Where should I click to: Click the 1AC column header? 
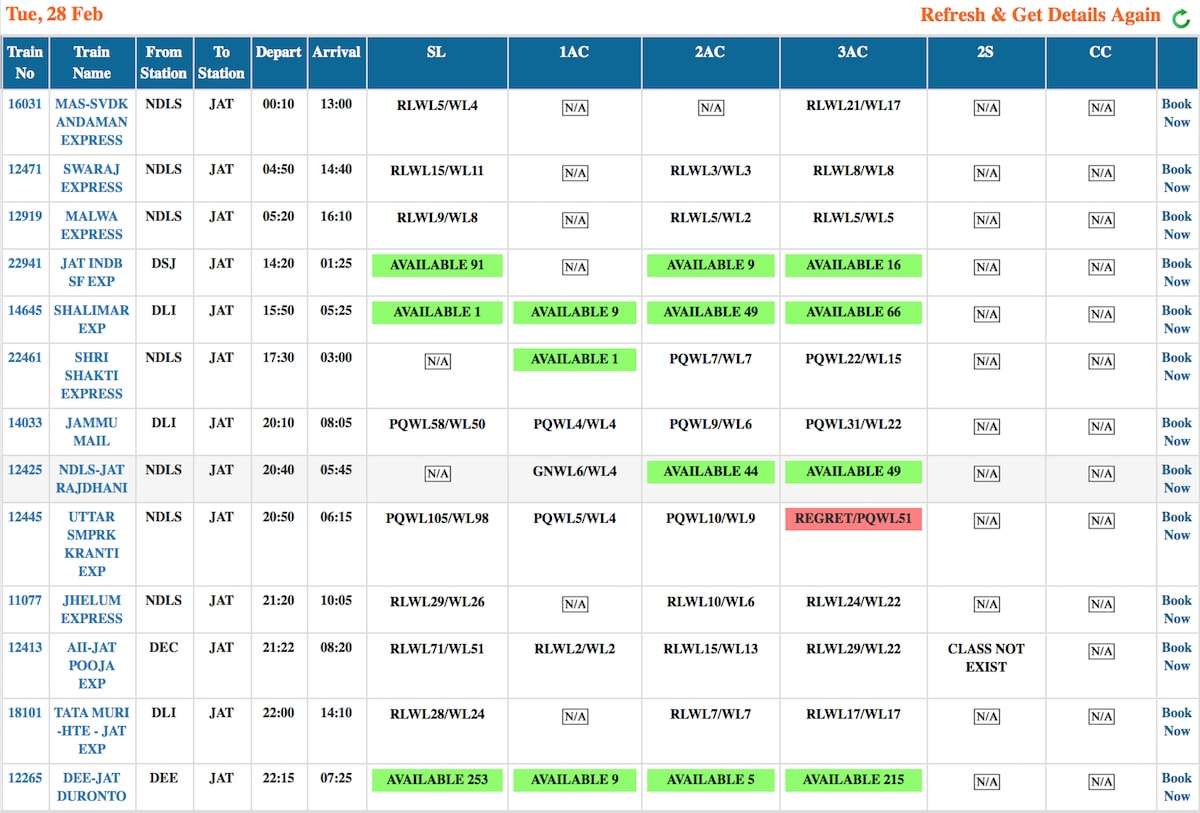pyautogui.click(x=575, y=62)
